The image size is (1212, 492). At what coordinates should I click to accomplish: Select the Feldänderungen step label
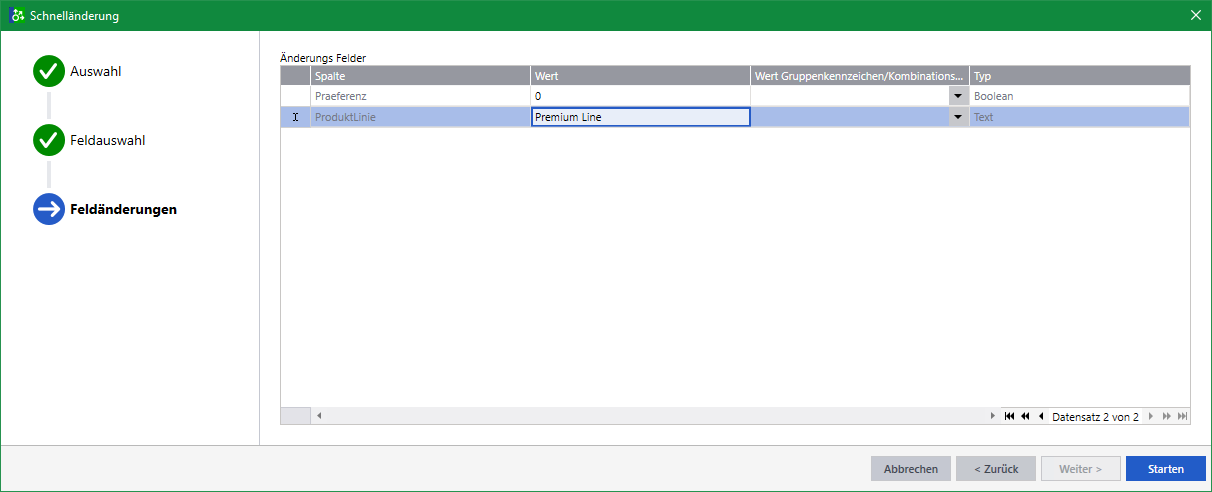pyautogui.click(x=123, y=210)
